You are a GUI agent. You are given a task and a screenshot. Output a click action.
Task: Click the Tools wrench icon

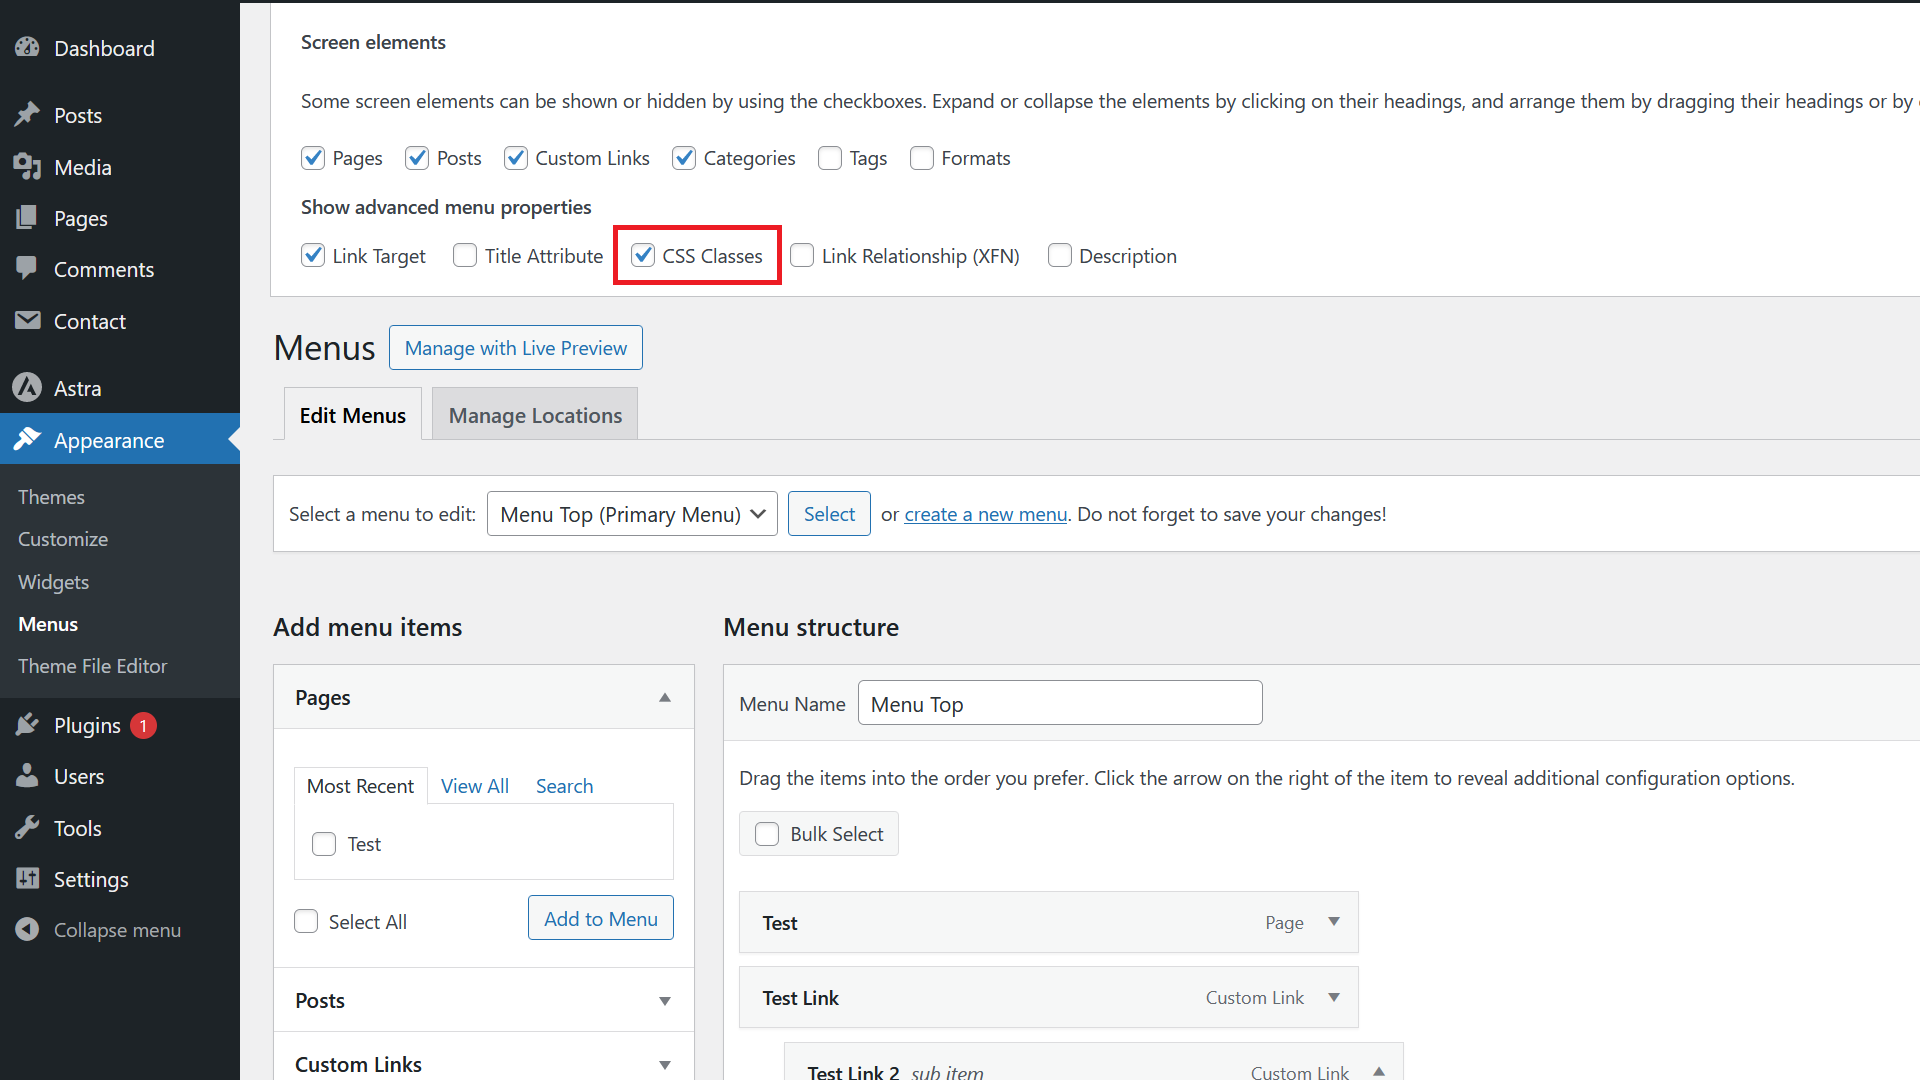(x=27, y=827)
